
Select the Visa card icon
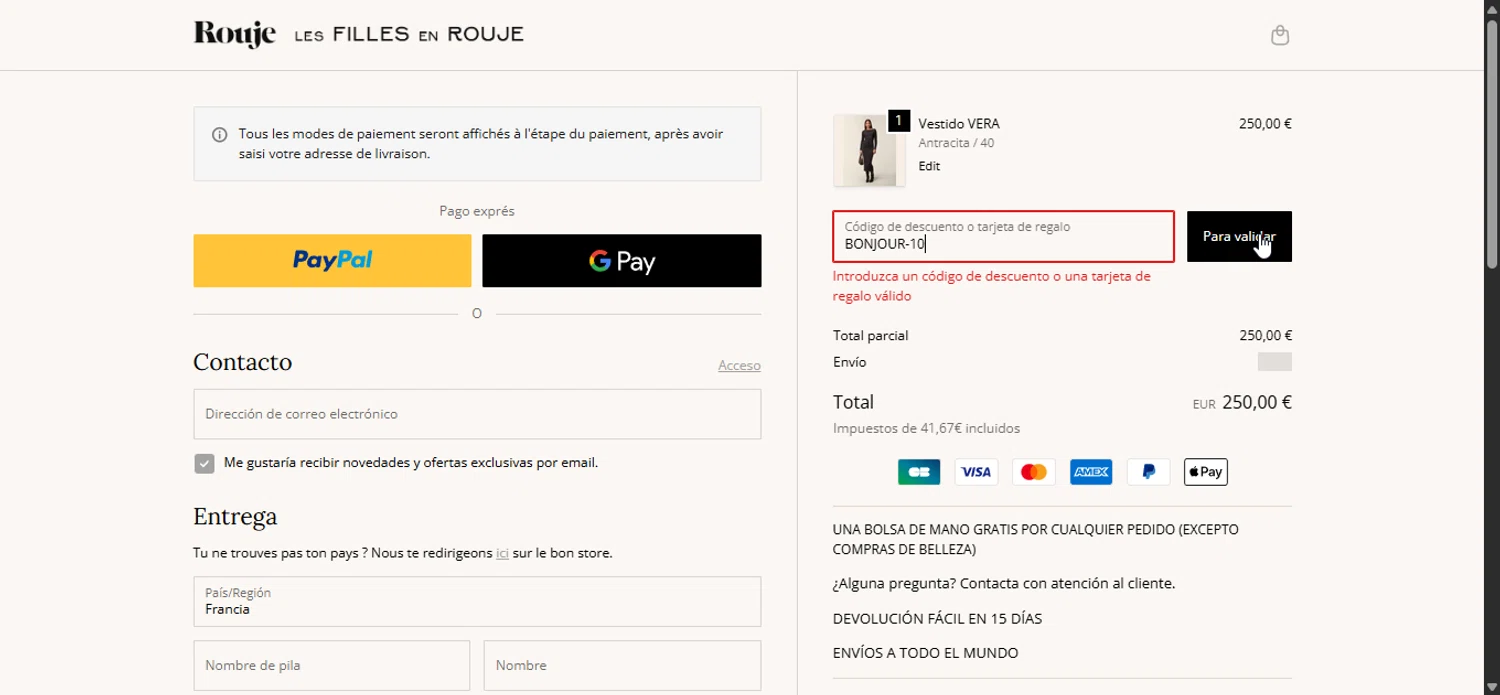click(976, 472)
